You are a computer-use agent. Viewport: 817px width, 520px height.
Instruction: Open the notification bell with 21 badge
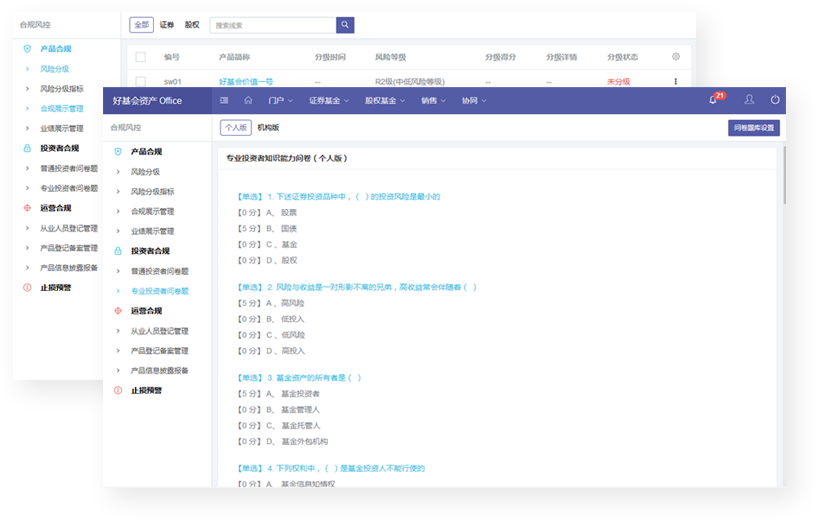tap(714, 100)
